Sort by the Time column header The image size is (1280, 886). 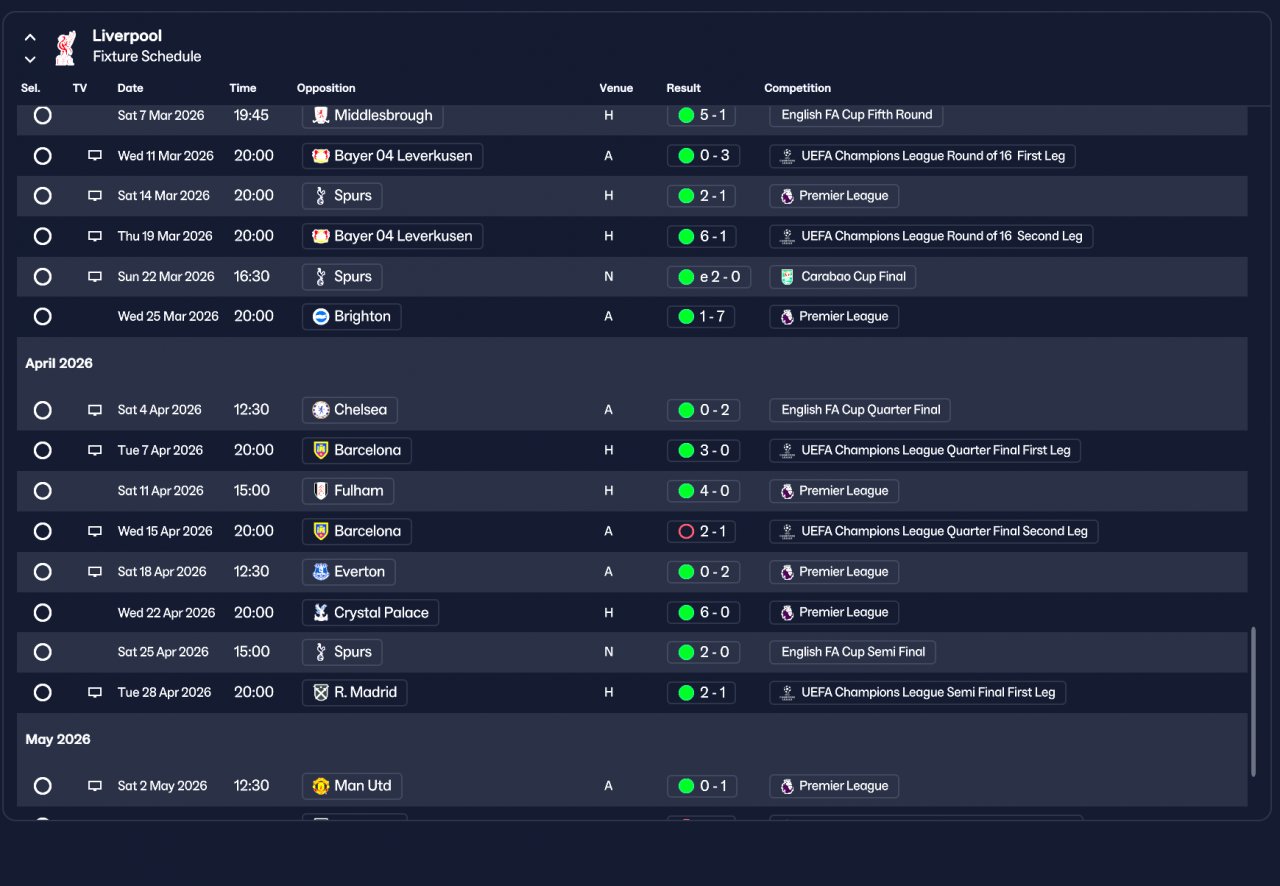coord(243,88)
